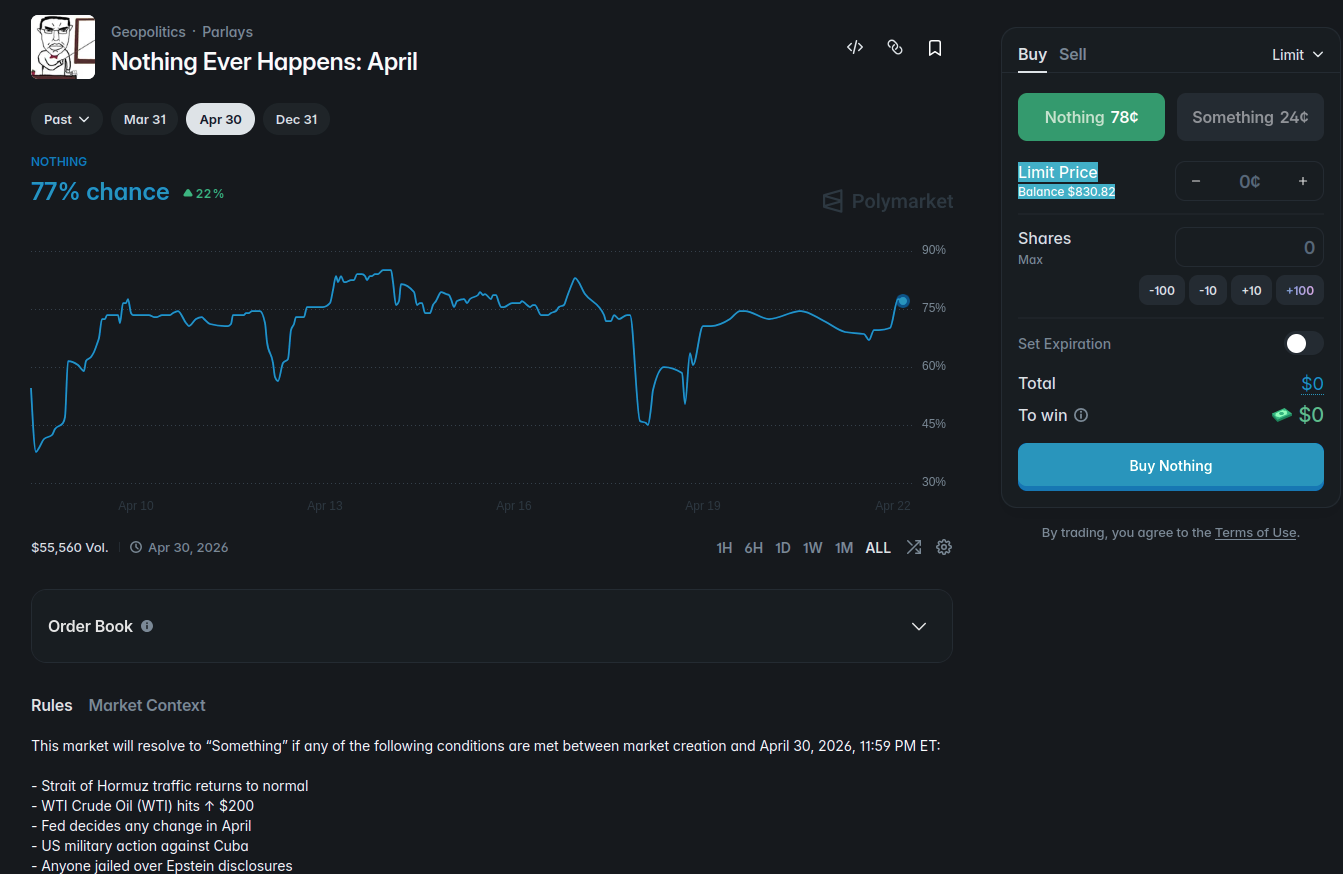This screenshot has height=874, width=1343.
Task: Open the Market Context tab
Action: click(147, 705)
